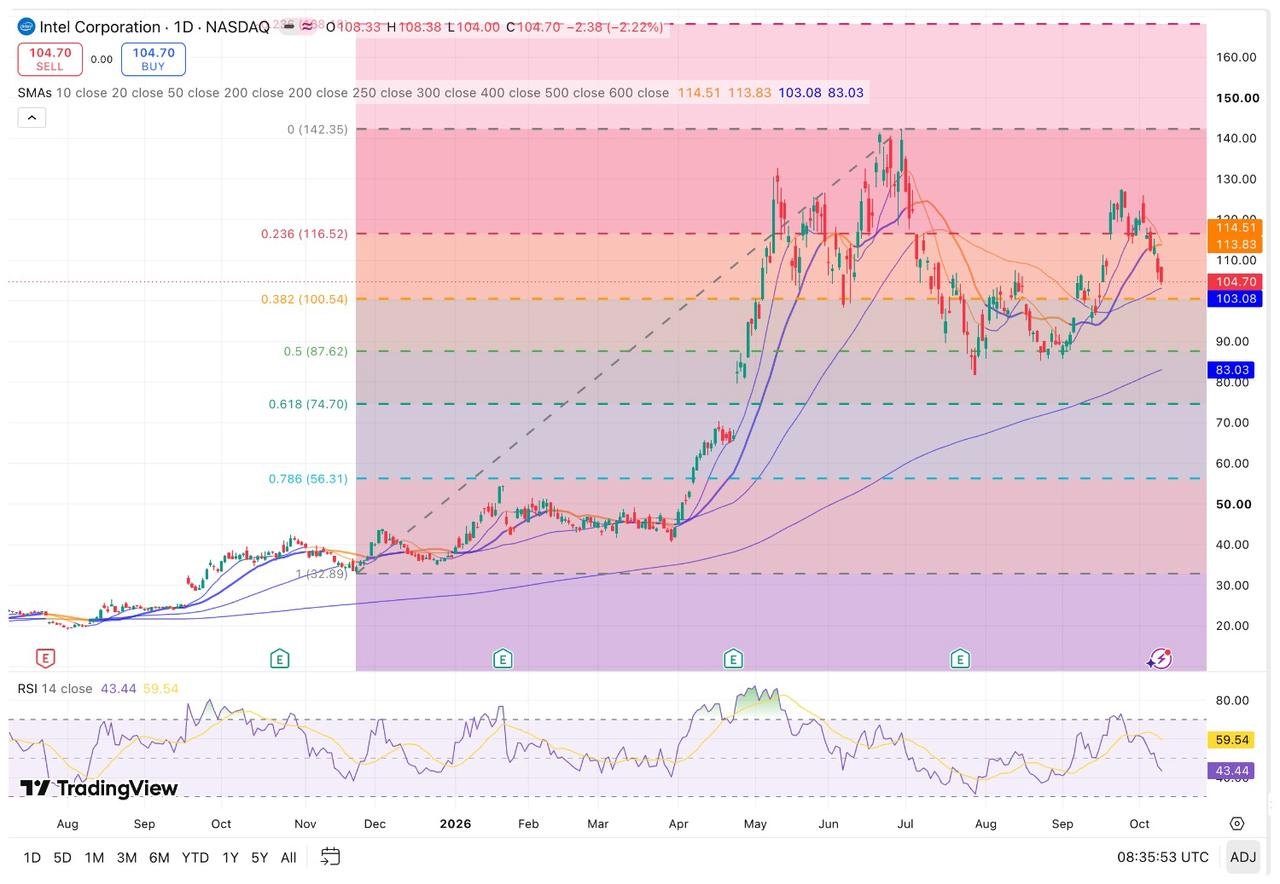Click the 0 (142.35) Fibonacci level label
Viewport: 1280px width, 884px height.
(x=318, y=129)
